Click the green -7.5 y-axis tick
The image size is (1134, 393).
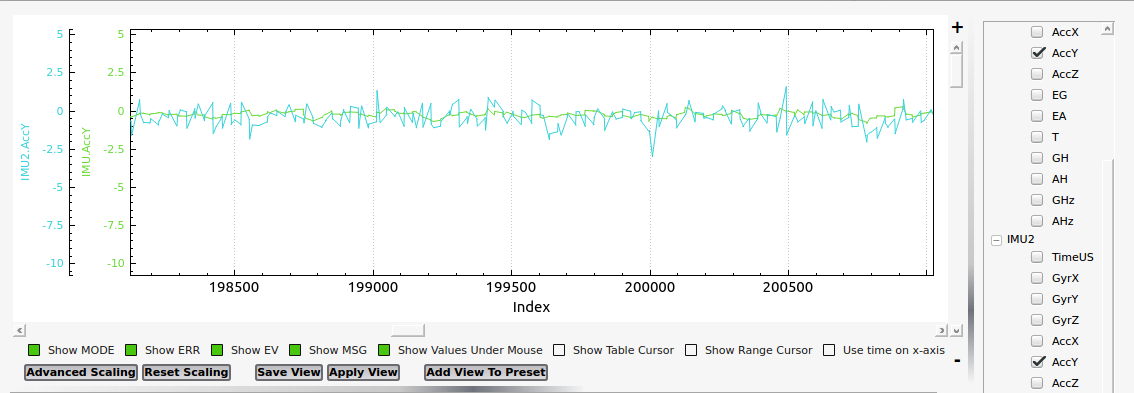coord(114,225)
